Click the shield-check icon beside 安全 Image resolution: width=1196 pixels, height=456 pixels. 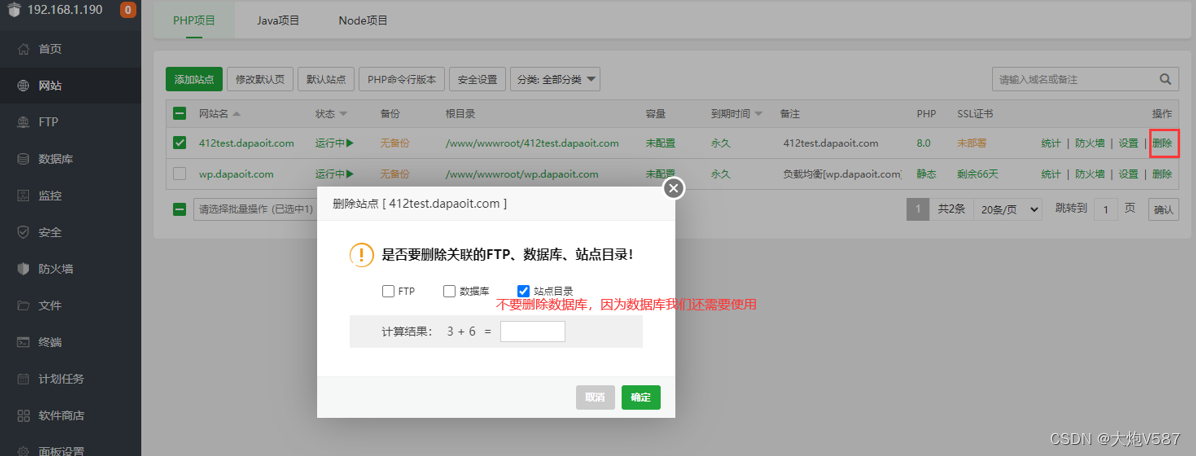click(23, 232)
